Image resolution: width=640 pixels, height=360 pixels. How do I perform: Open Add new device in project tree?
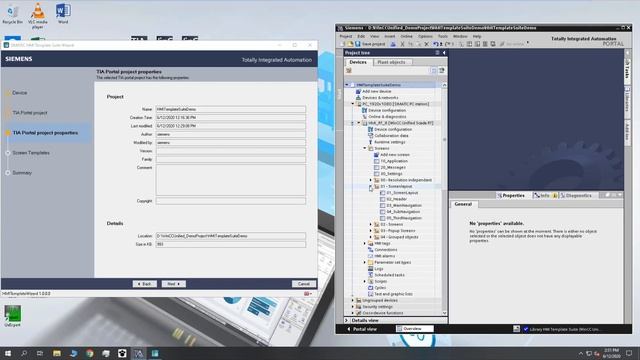pyautogui.click(x=376, y=91)
